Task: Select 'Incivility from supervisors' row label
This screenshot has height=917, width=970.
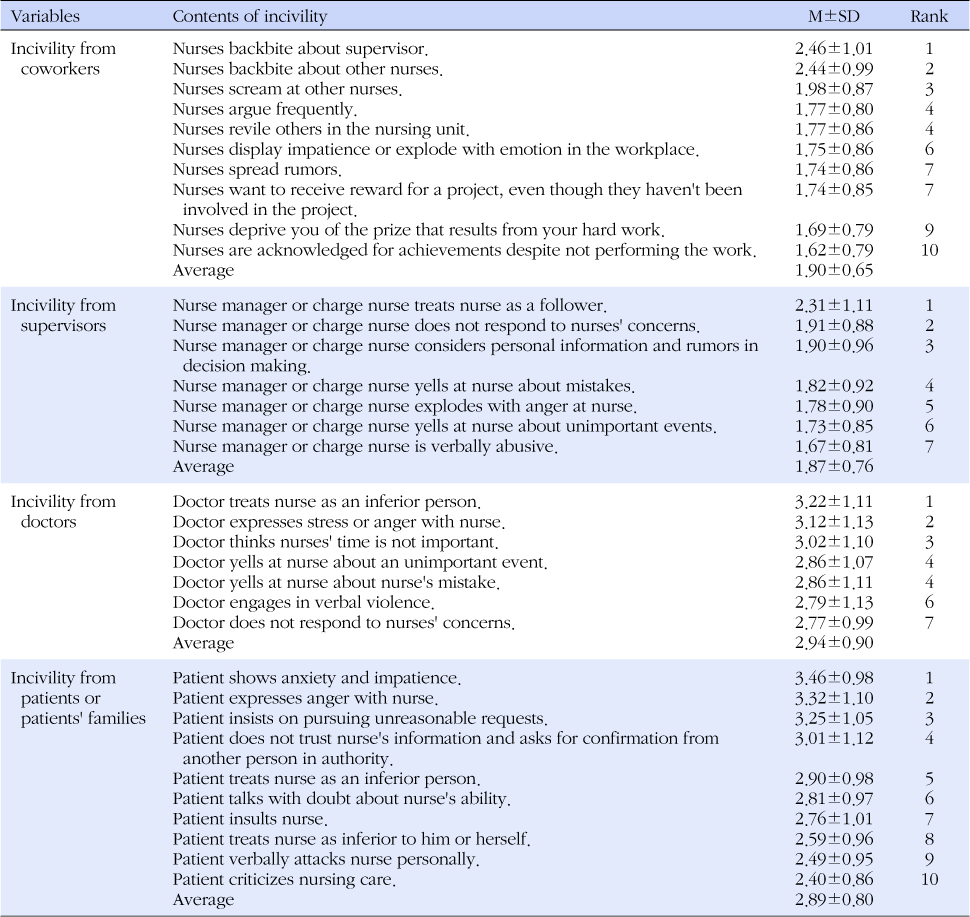Action: tap(63, 316)
